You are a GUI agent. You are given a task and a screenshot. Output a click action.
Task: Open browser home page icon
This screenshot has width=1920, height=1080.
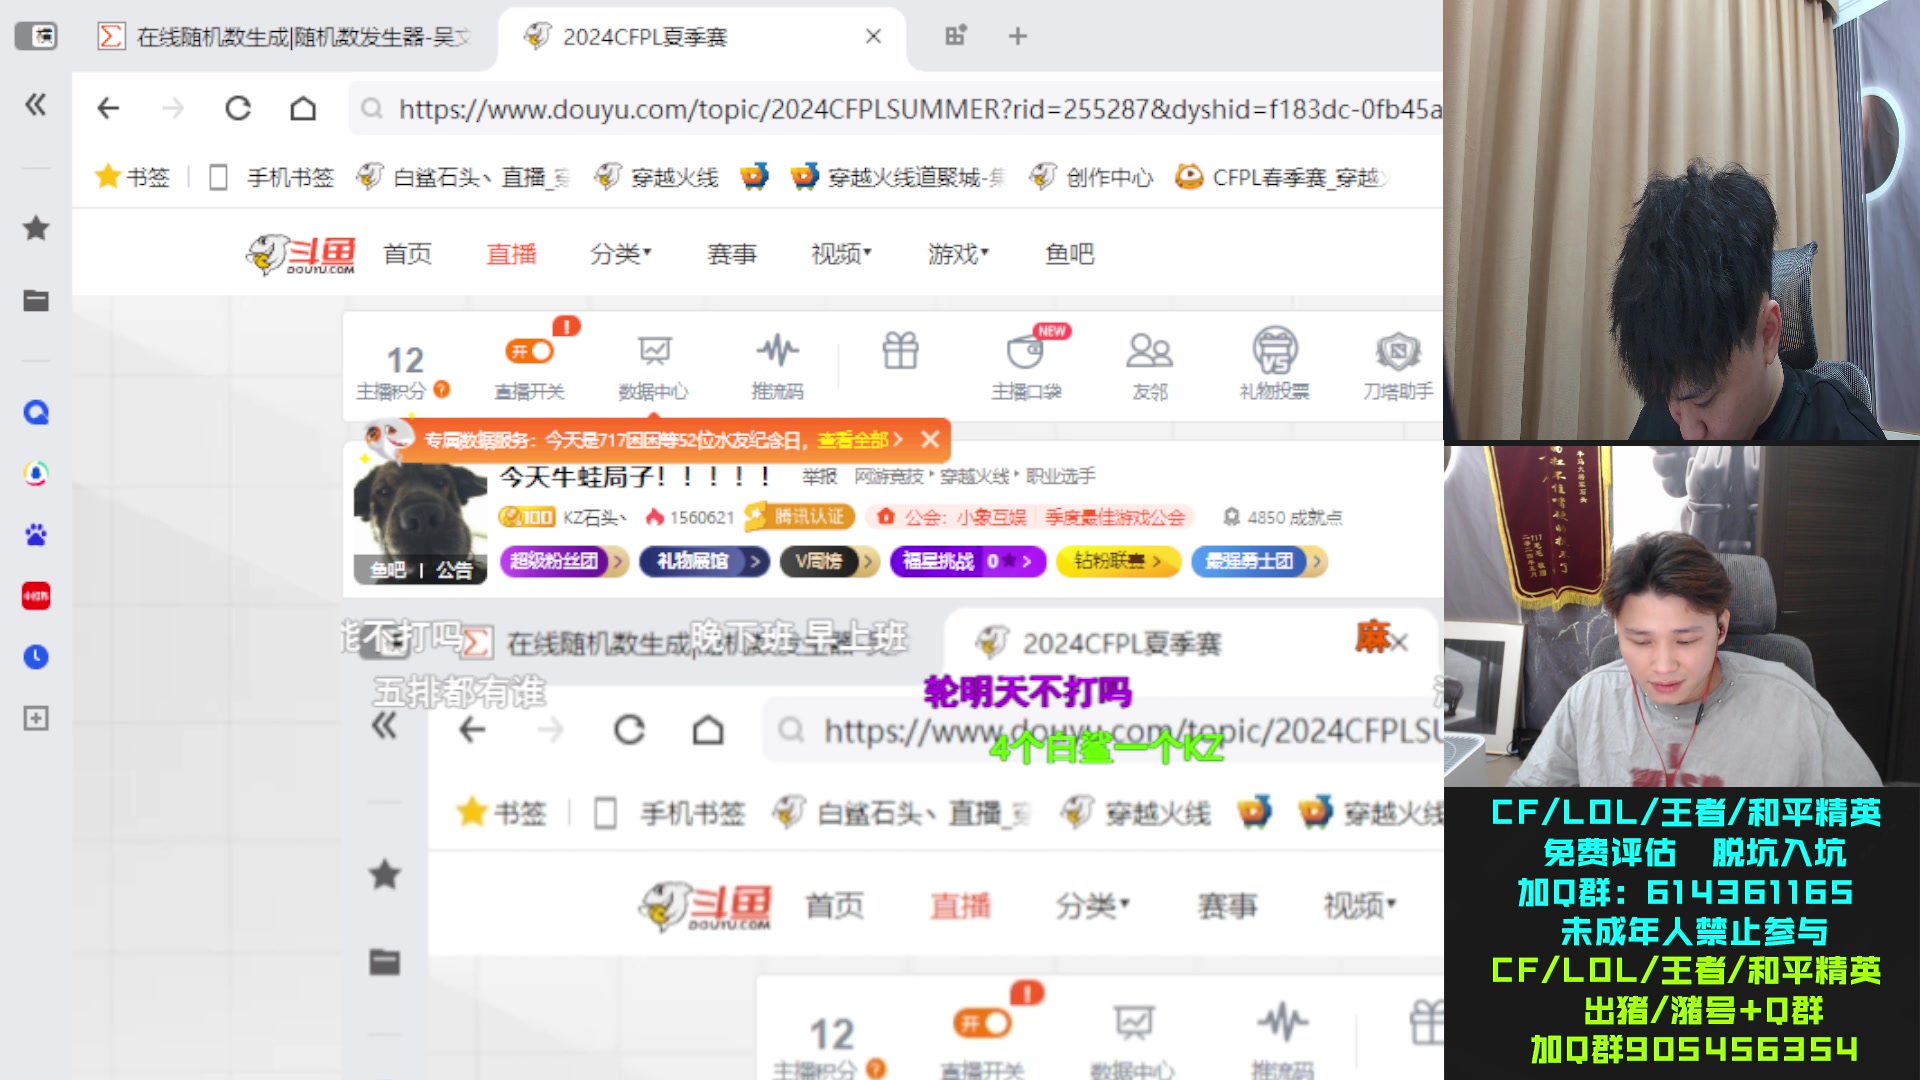(303, 108)
